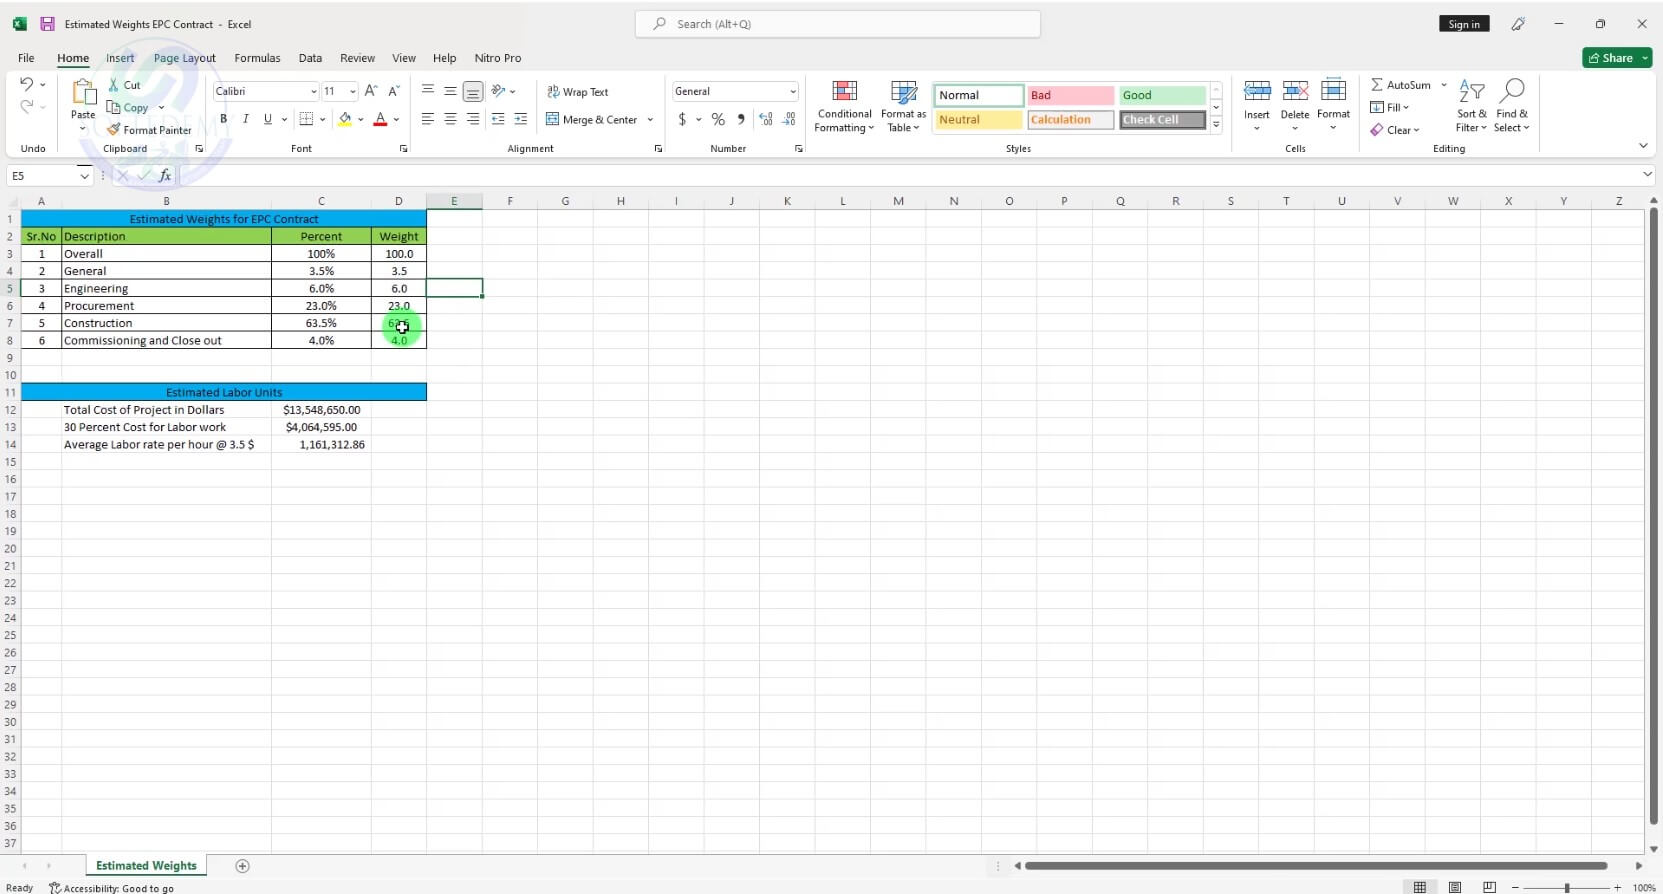Screen dimensions: 1663x894
Task: Click the Insert cells icon
Action: [1257, 92]
